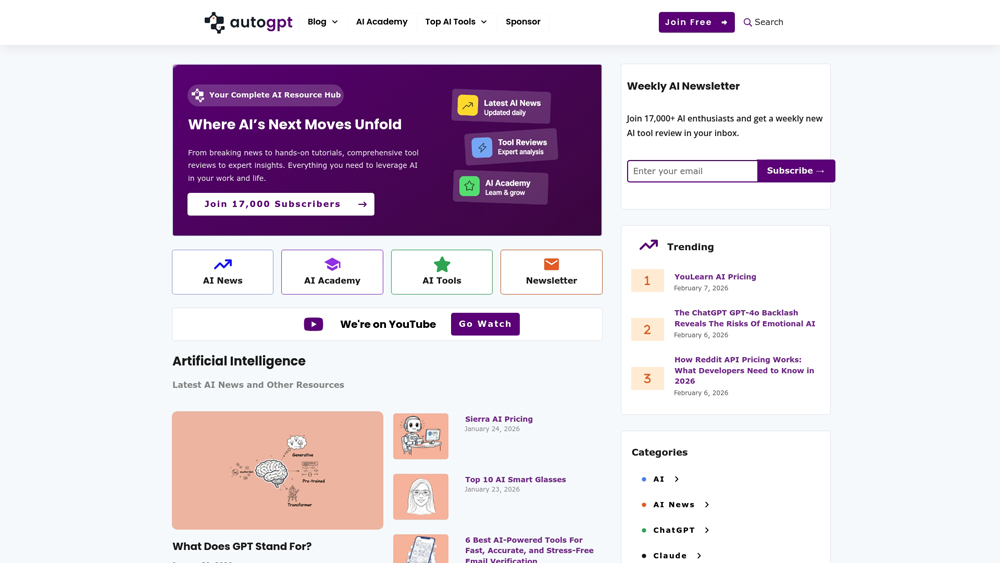Click the Subscribe button
Image resolution: width=1000 pixels, height=563 pixels.
pos(796,171)
